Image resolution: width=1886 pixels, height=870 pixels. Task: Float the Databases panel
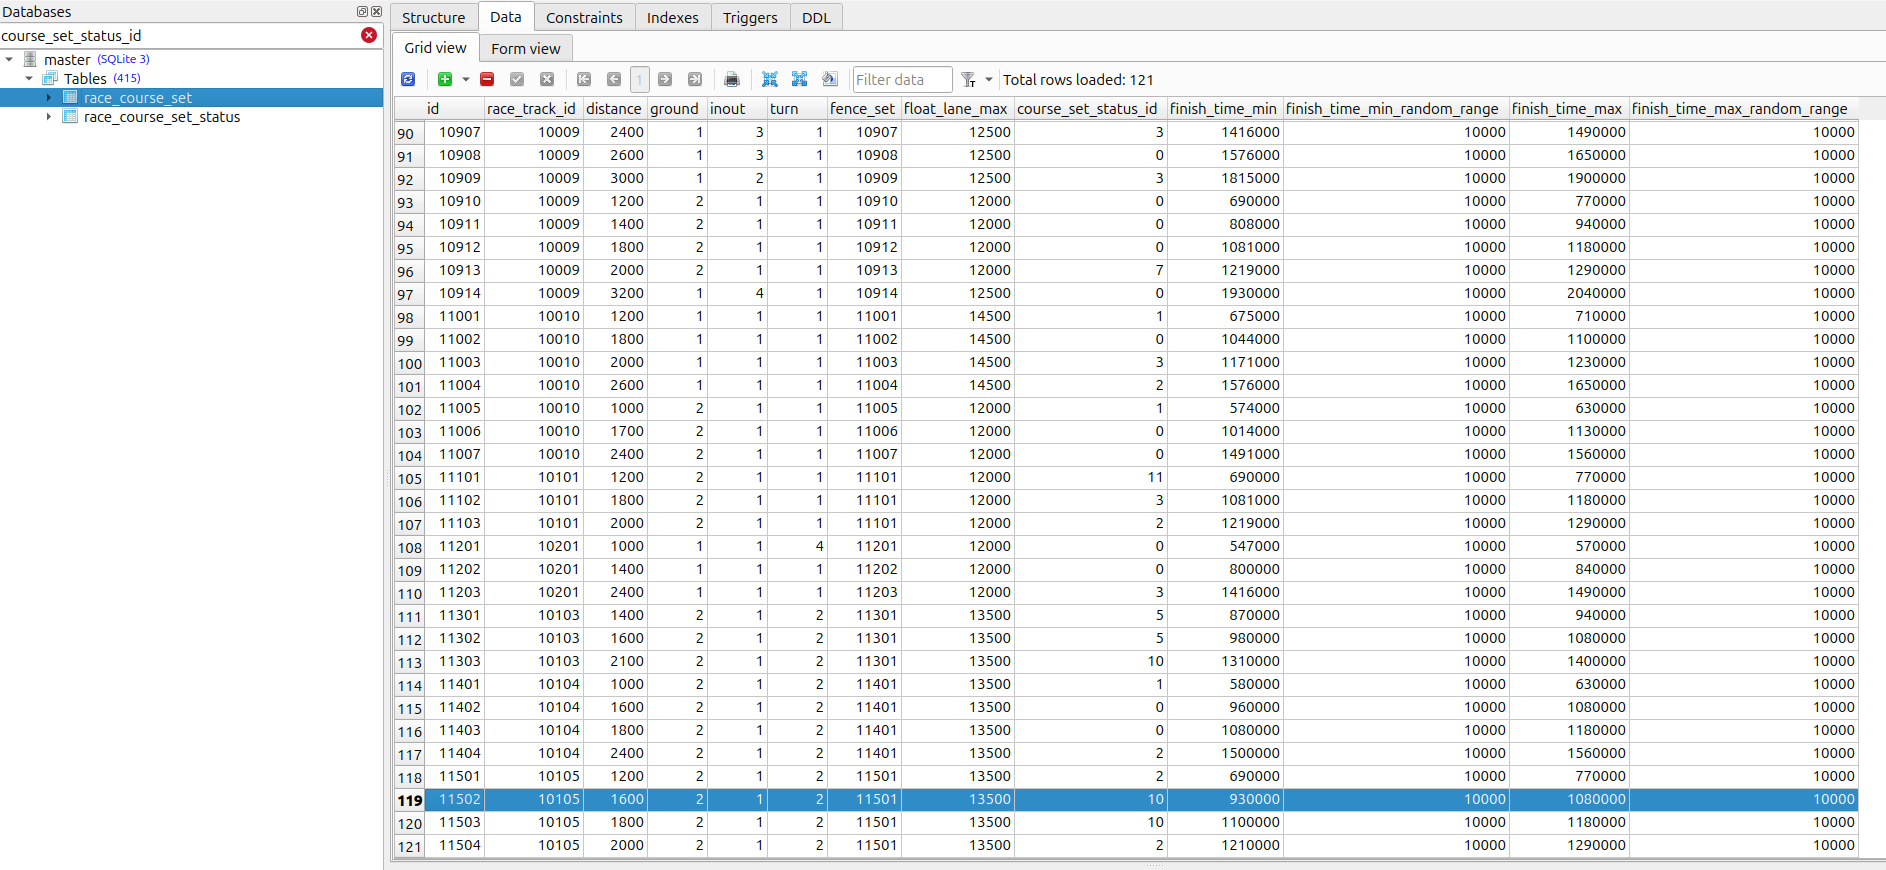tap(362, 11)
